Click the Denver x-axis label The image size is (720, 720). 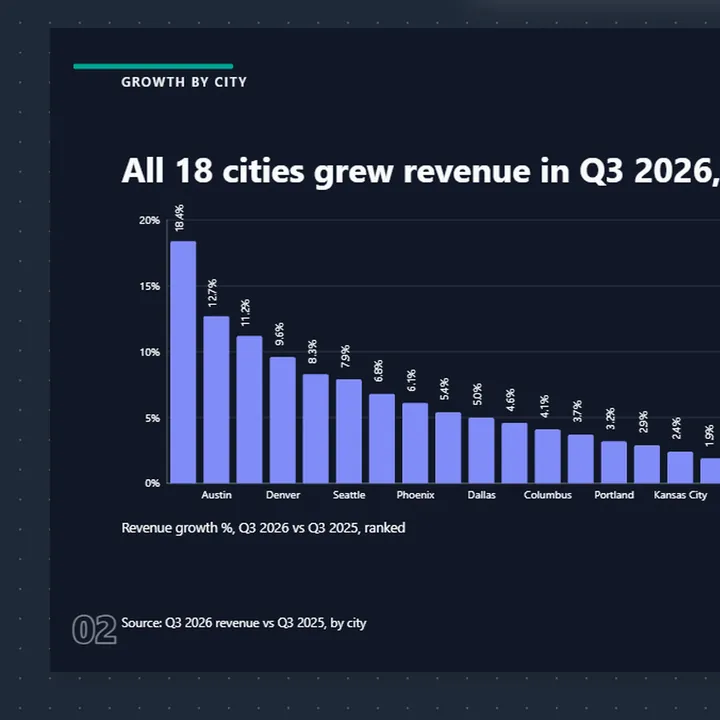click(283, 495)
